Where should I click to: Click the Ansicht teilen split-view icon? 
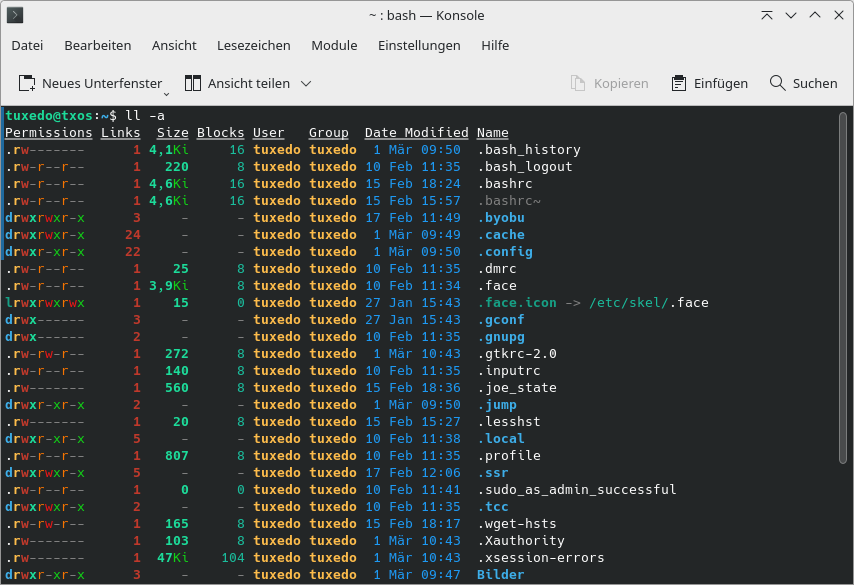pos(193,83)
